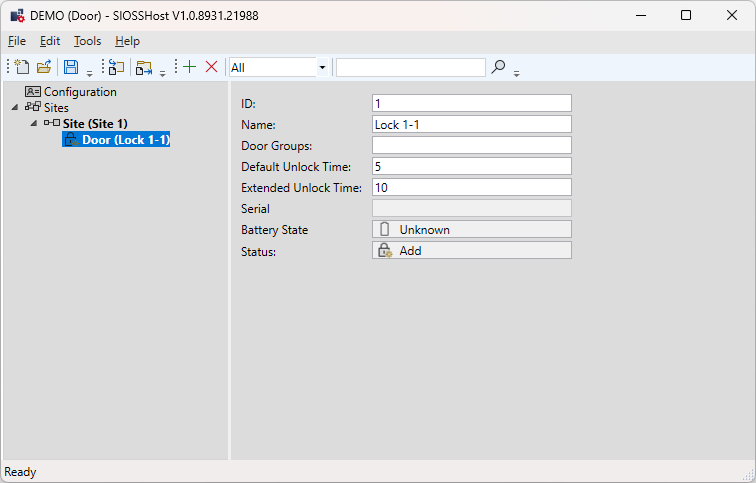The image size is (756, 483).
Task: Click the Add status button
Action: coord(471,251)
